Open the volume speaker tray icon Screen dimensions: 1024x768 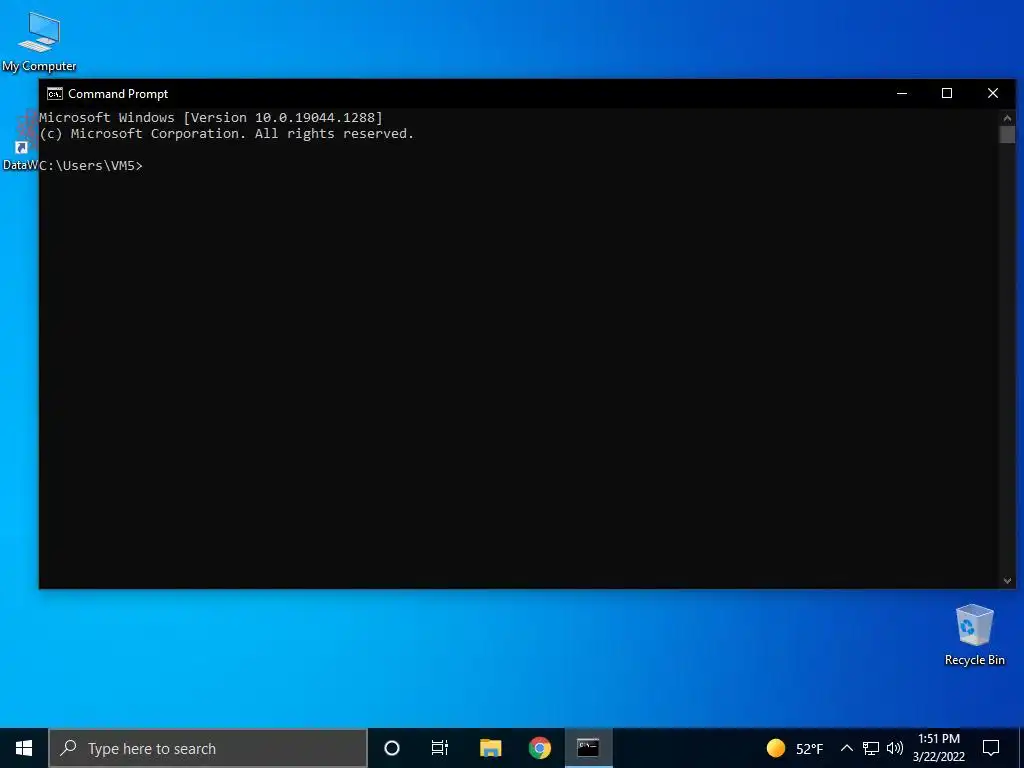(895, 748)
